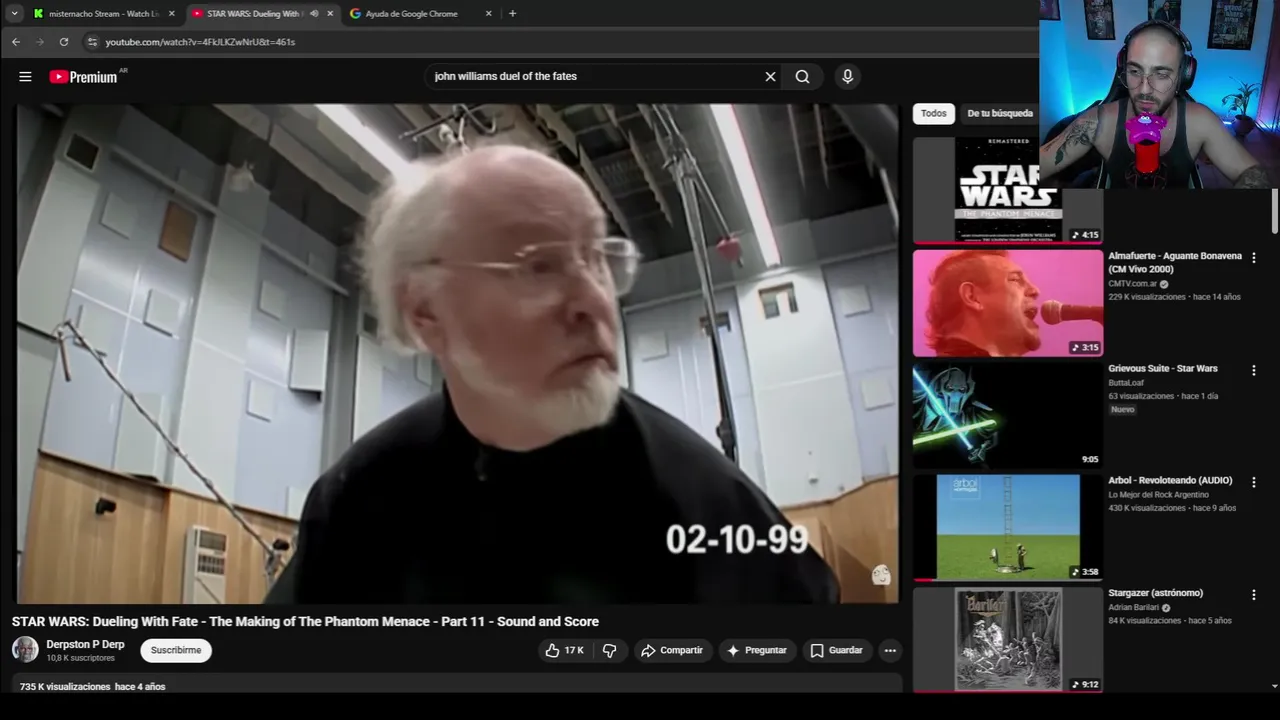Image resolution: width=1280 pixels, height=720 pixels.
Task: Open Stargazer (astrónomo) title
Action: [1155, 593]
